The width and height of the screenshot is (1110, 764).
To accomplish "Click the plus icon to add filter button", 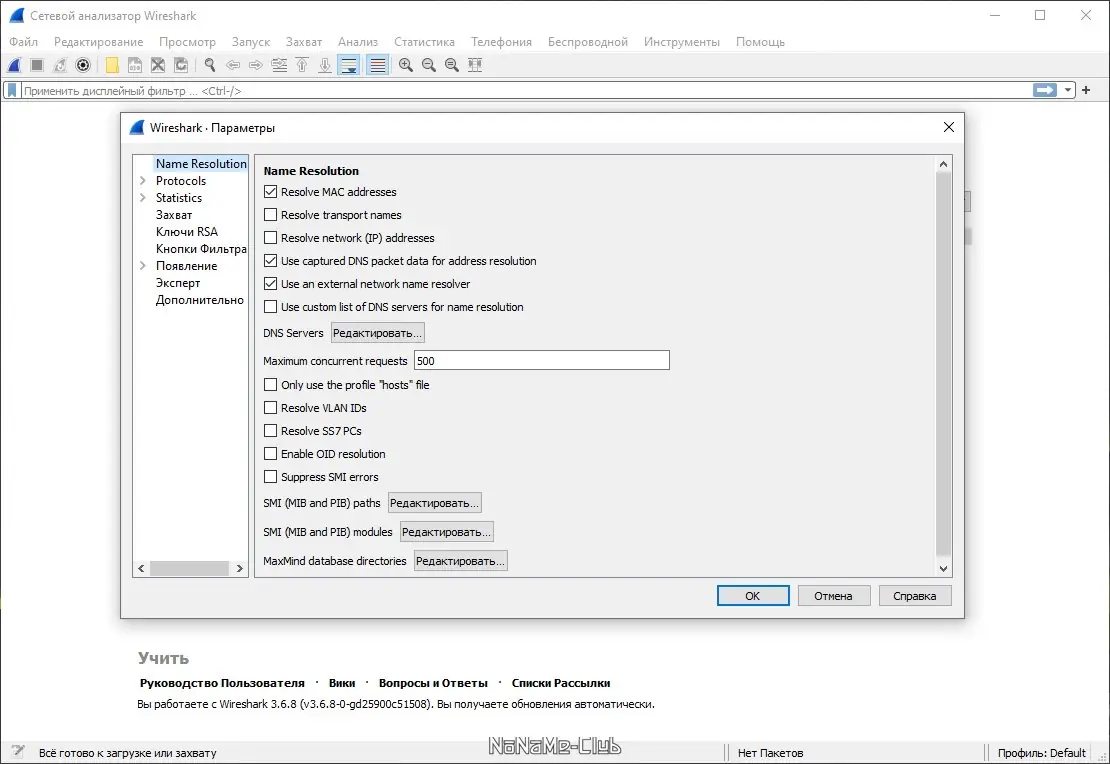I will [1086, 90].
